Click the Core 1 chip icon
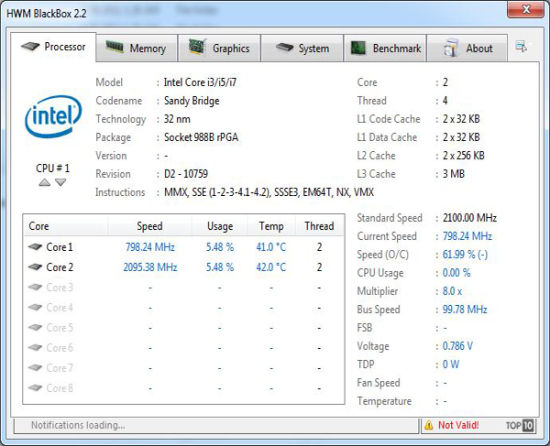The height and width of the screenshot is (446, 550). click(x=35, y=247)
